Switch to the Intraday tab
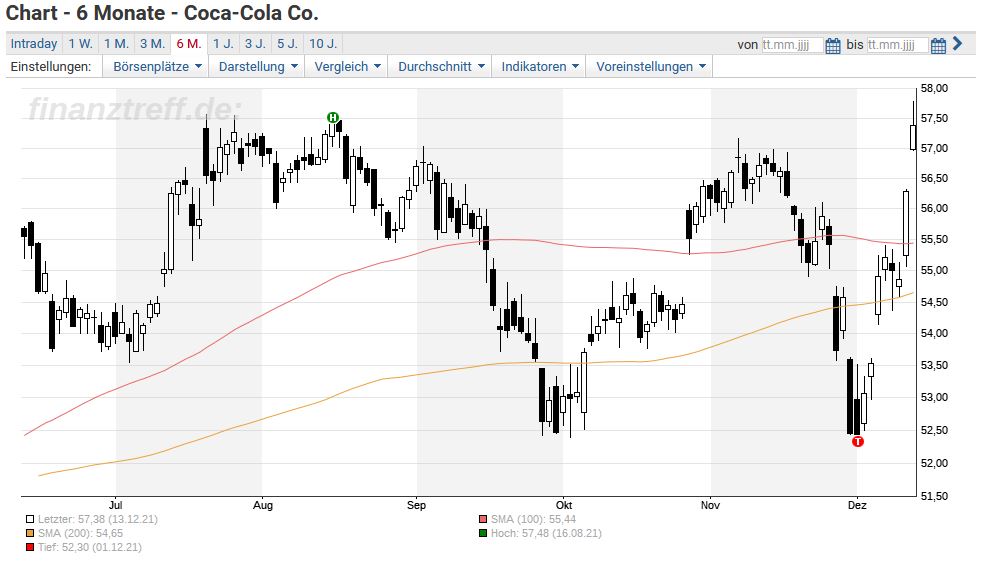 [34, 43]
